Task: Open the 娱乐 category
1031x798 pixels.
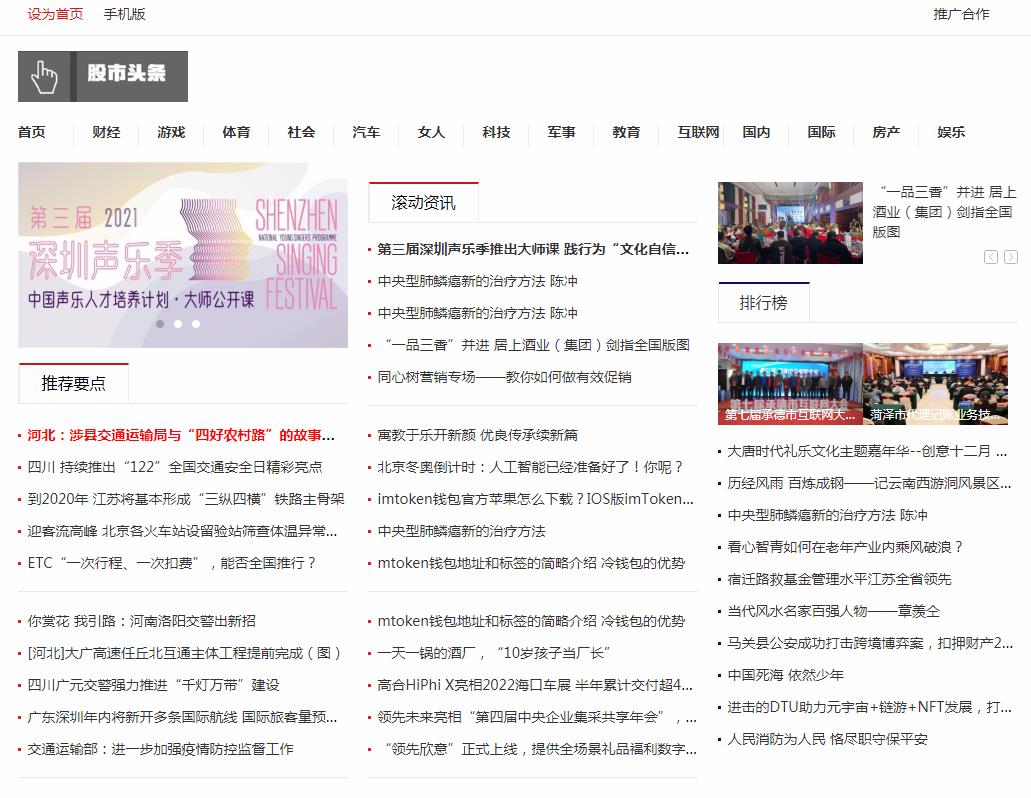Action: point(951,132)
